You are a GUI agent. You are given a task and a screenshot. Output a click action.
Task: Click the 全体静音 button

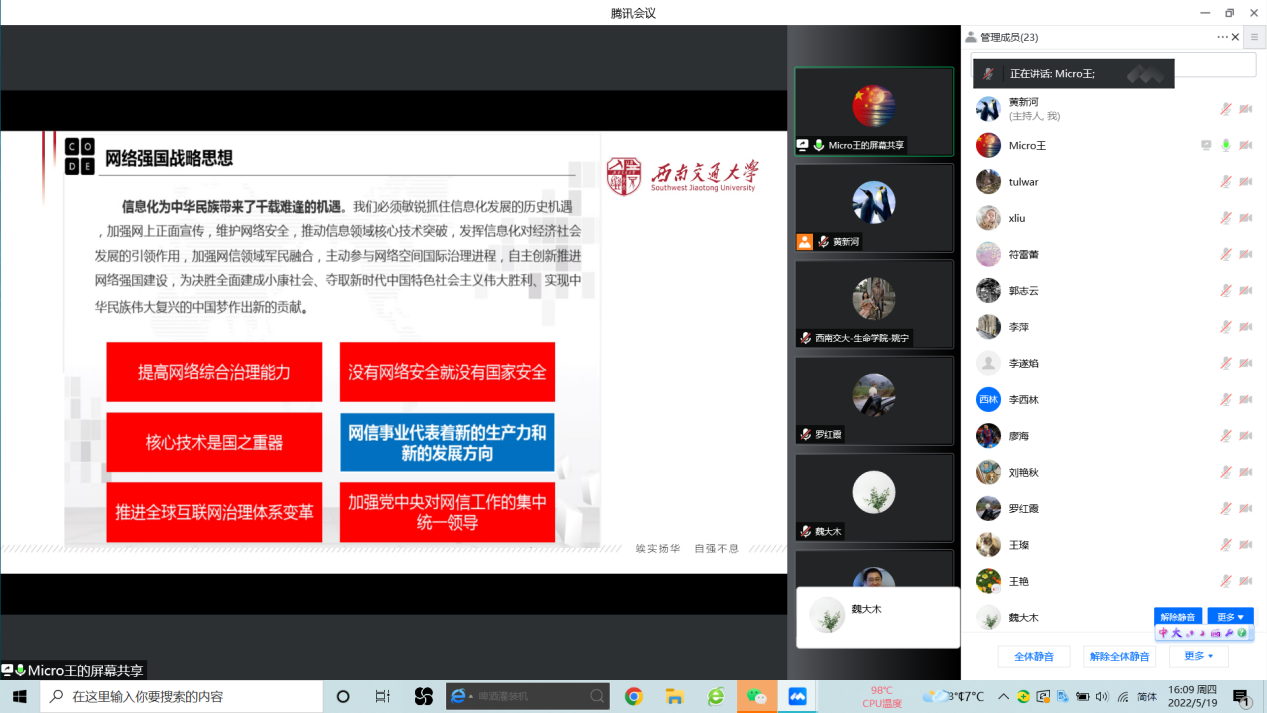click(1033, 656)
